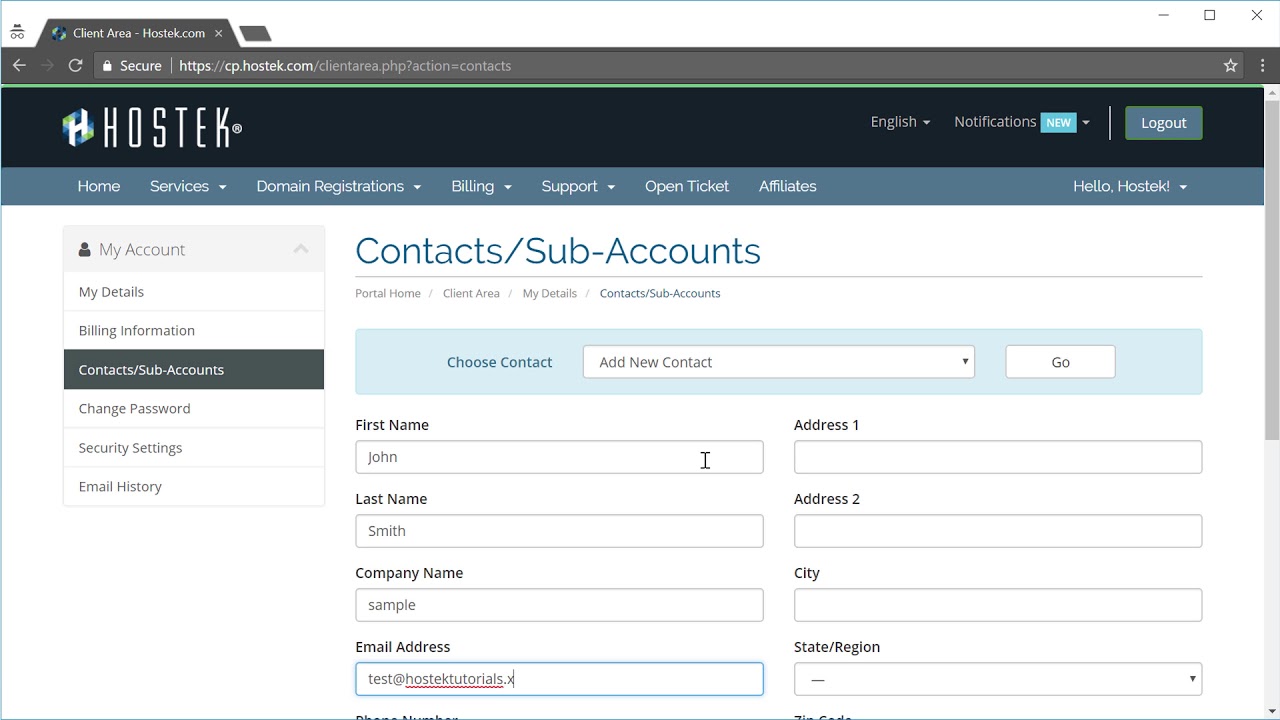Screen dimensions: 1280x720
Task: Click the Address 1 input field
Action: tap(997, 457)
